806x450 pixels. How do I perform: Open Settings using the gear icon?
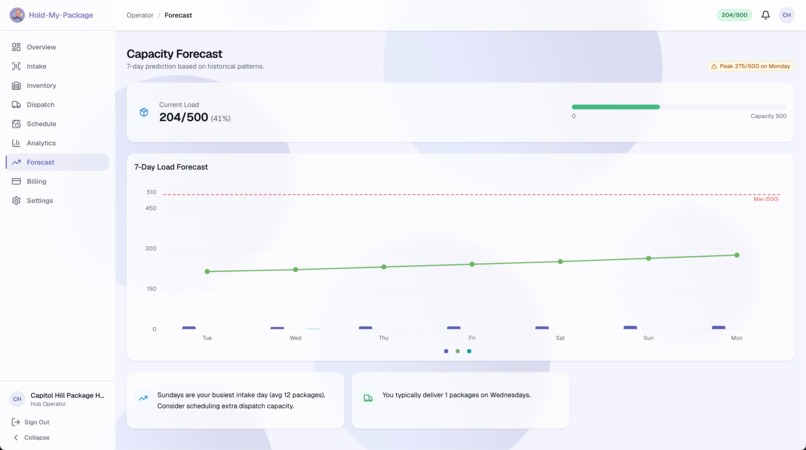[x=16, y=201]
